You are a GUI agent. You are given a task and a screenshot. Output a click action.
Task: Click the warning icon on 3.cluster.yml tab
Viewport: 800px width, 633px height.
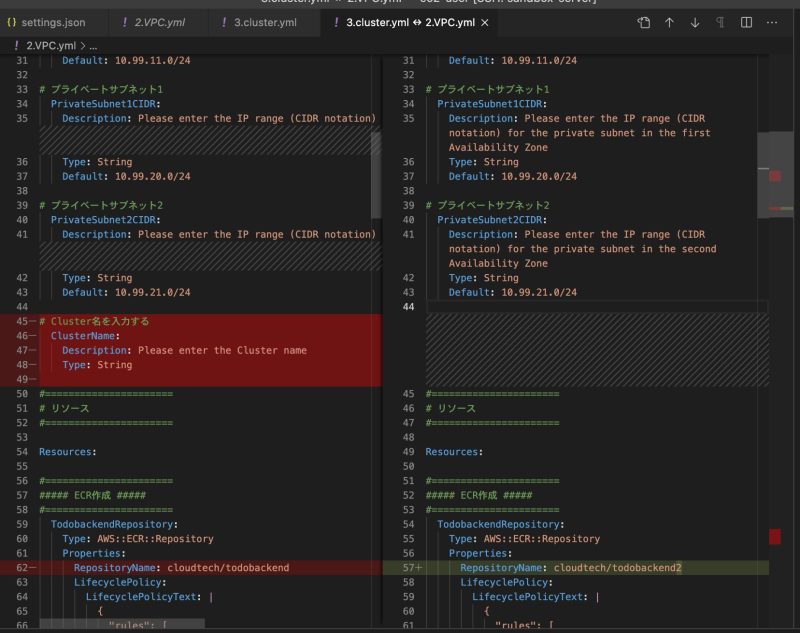click(x=225, y=22)
